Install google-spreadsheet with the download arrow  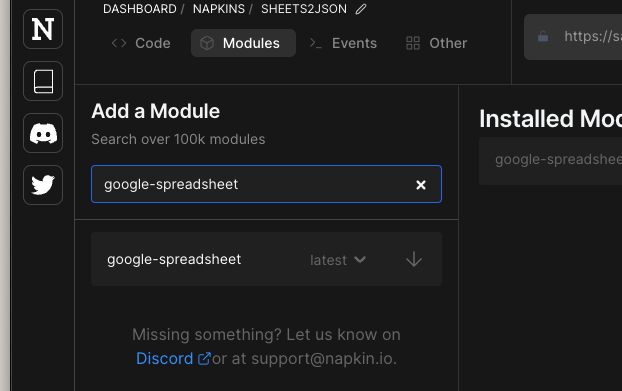tap(414, 259)
